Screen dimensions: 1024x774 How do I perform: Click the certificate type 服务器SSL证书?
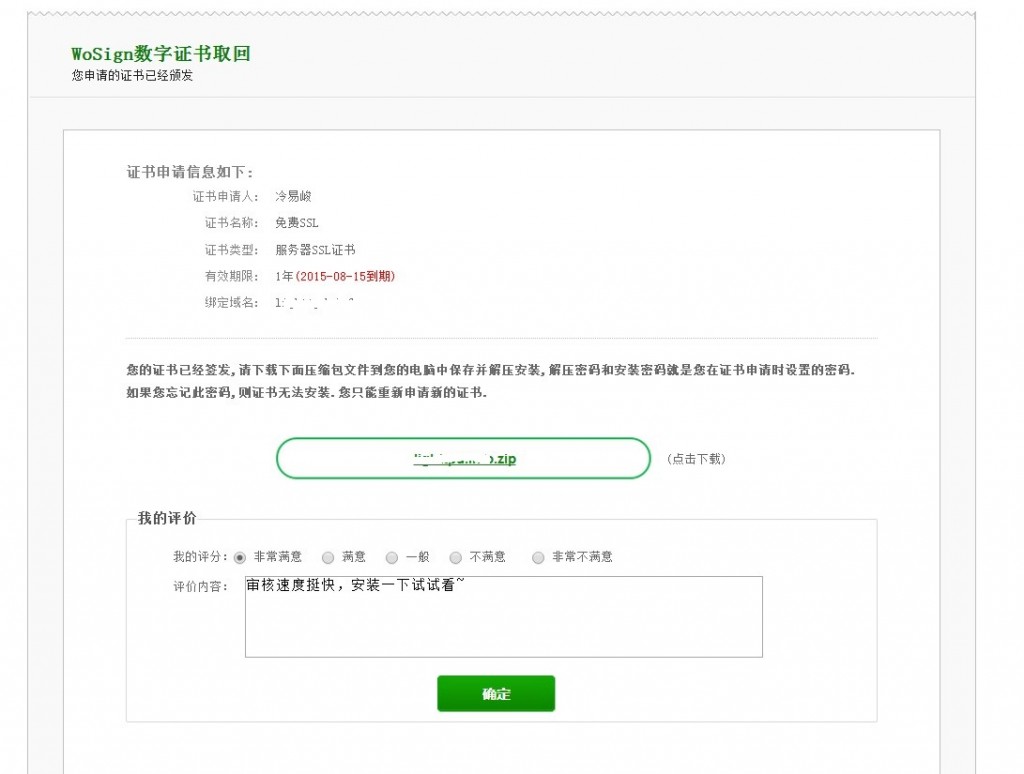(x=315, y=250)
